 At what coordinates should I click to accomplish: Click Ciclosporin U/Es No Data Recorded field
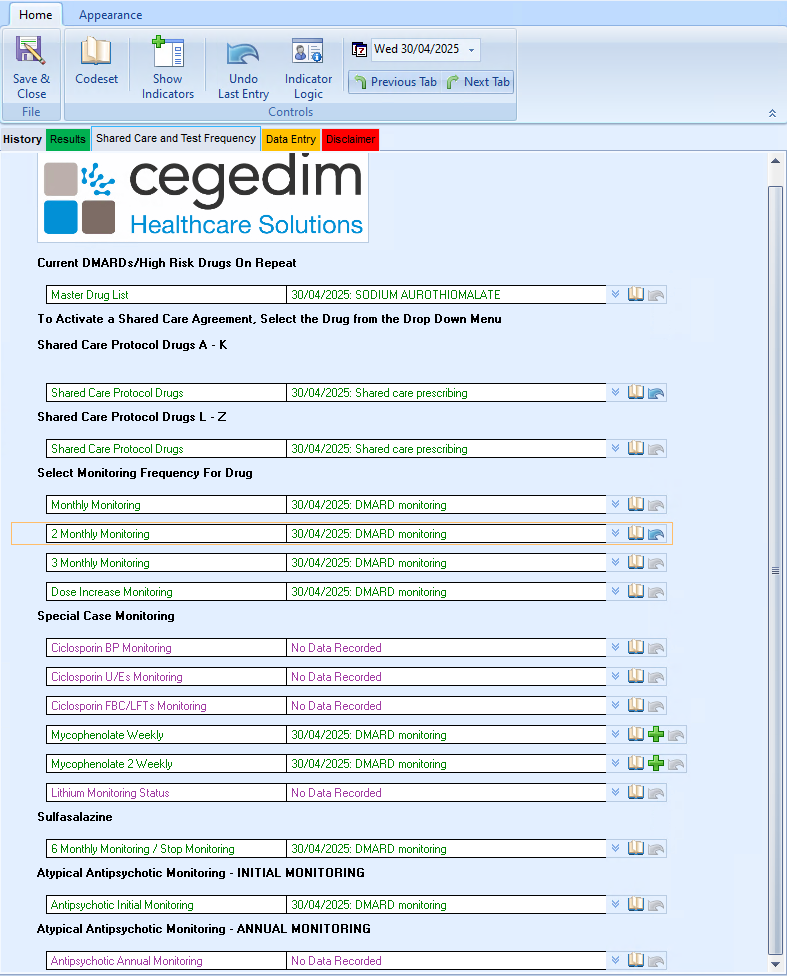446,677
